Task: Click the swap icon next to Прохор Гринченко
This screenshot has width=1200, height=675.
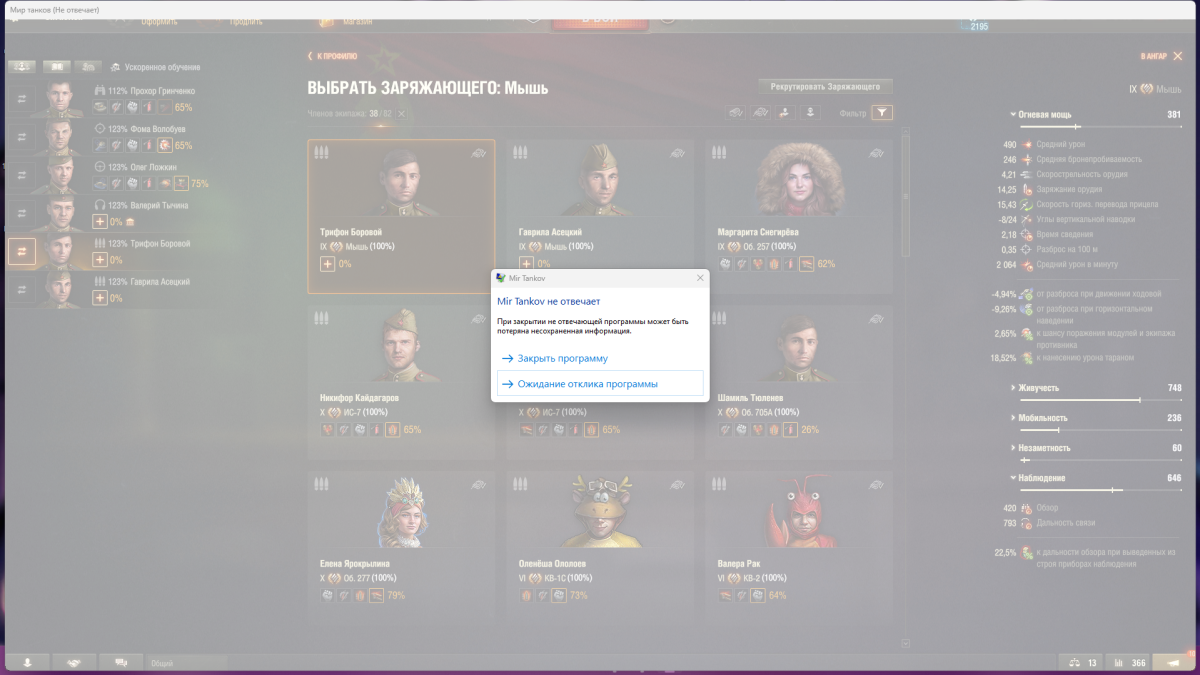Action: [x=21, y=98]
